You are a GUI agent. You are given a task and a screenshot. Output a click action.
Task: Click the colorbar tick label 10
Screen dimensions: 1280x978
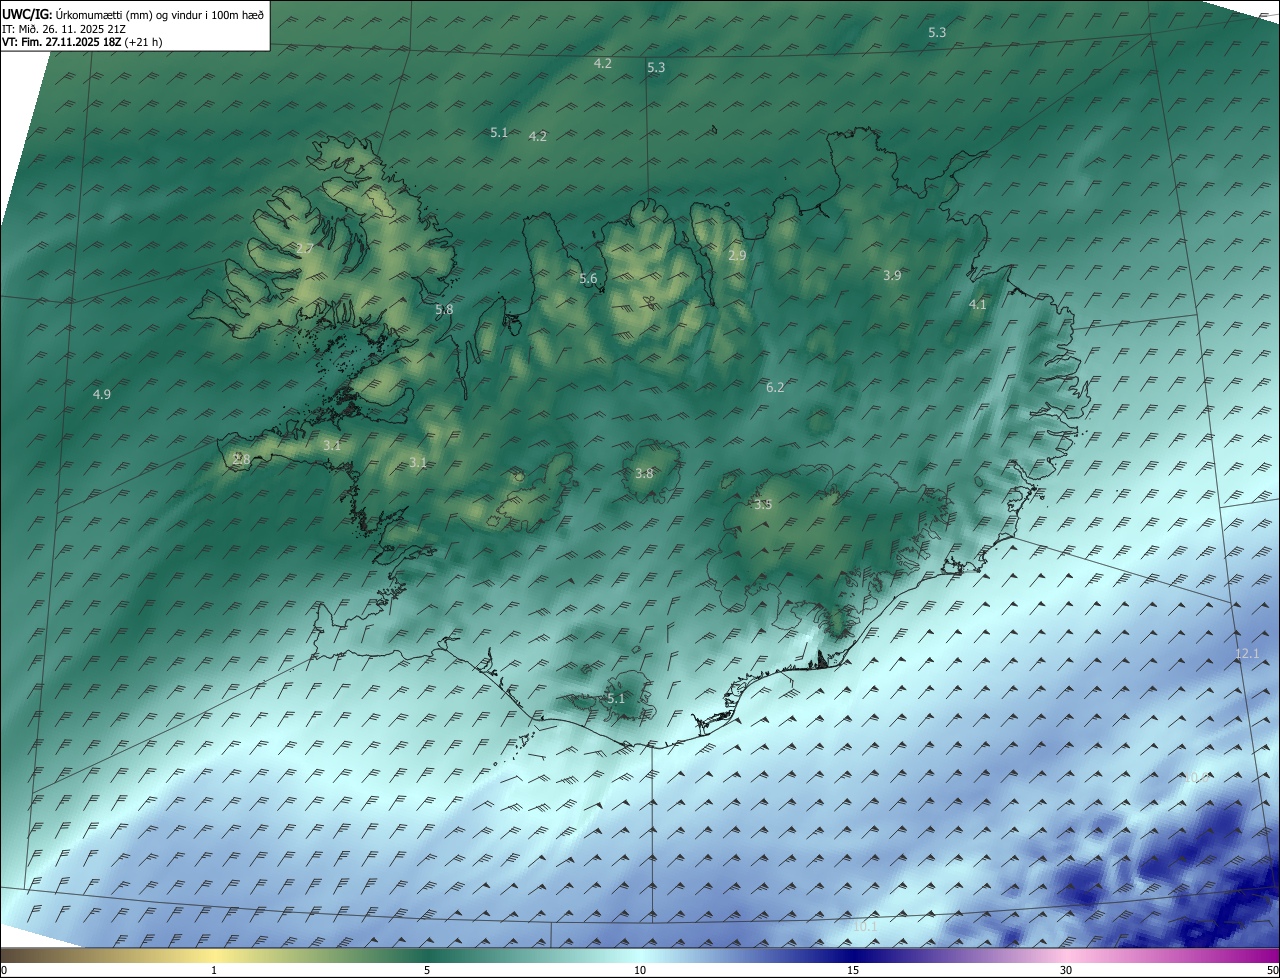[x=640, y=970]
